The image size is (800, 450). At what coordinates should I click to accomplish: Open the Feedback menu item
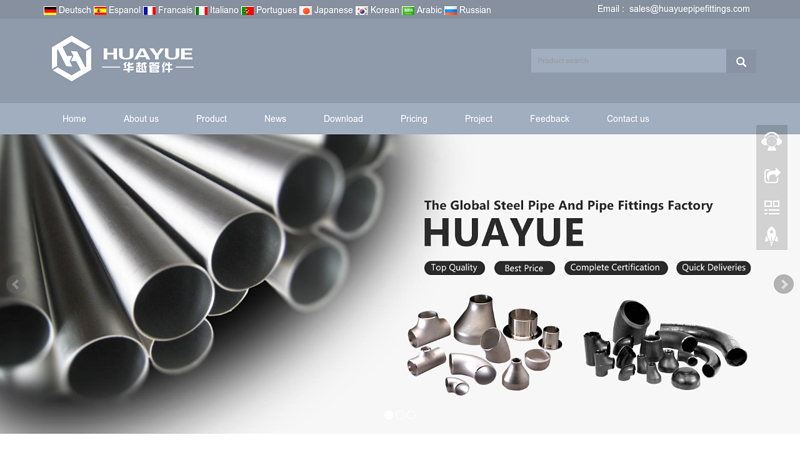(x=549, y=119)
